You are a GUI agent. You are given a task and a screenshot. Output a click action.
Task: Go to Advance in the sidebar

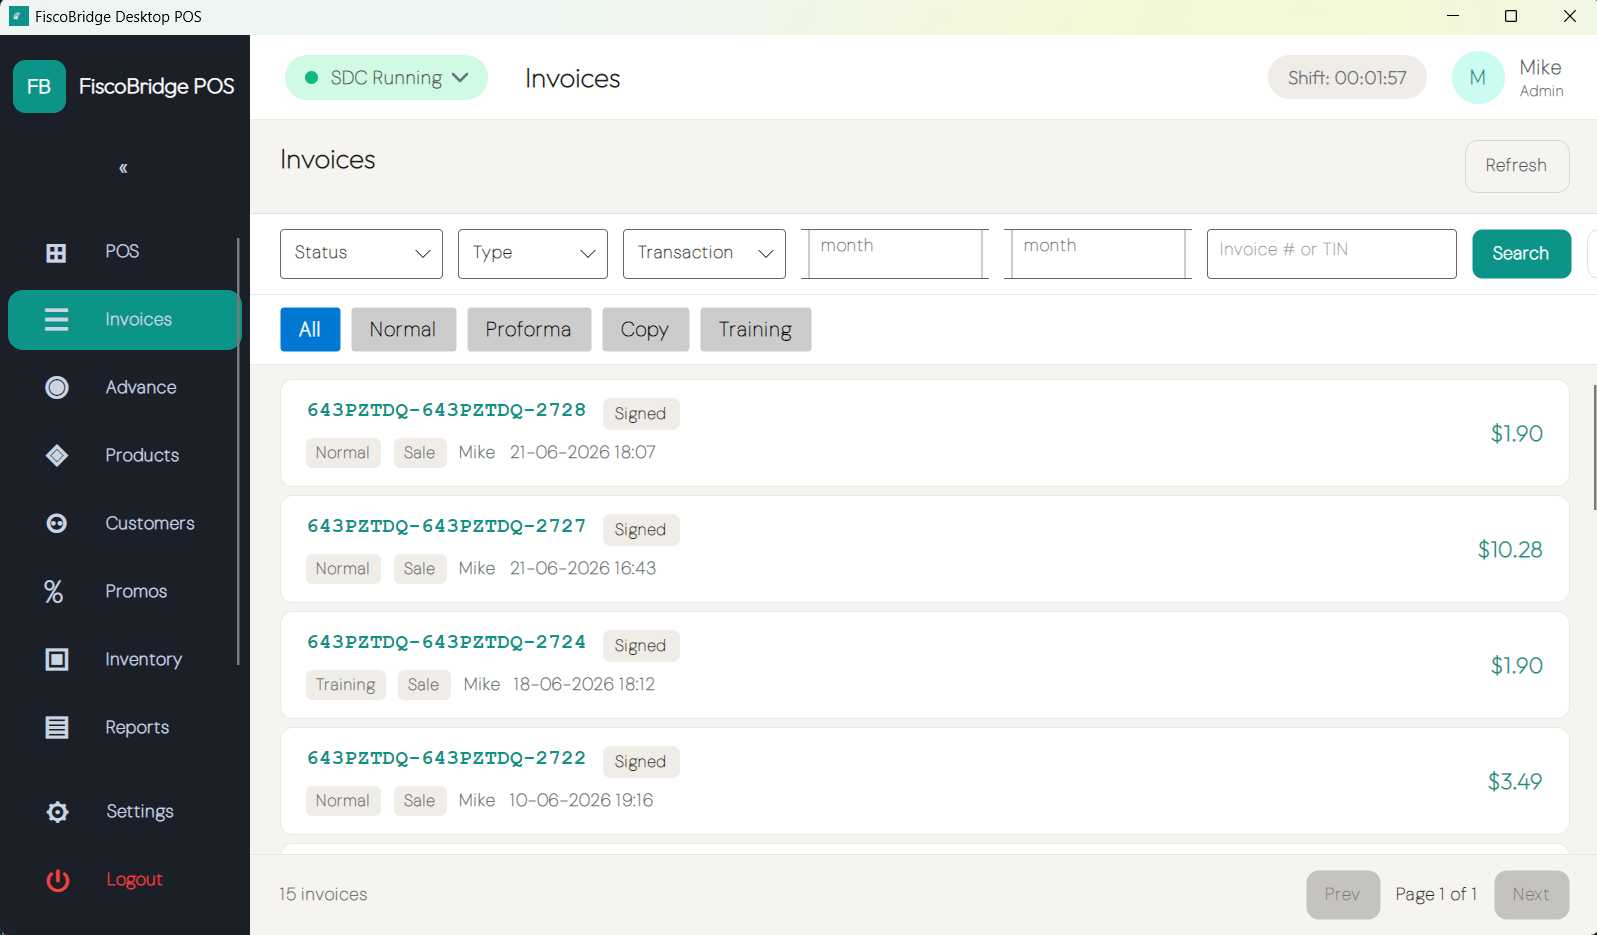point(141,388)
